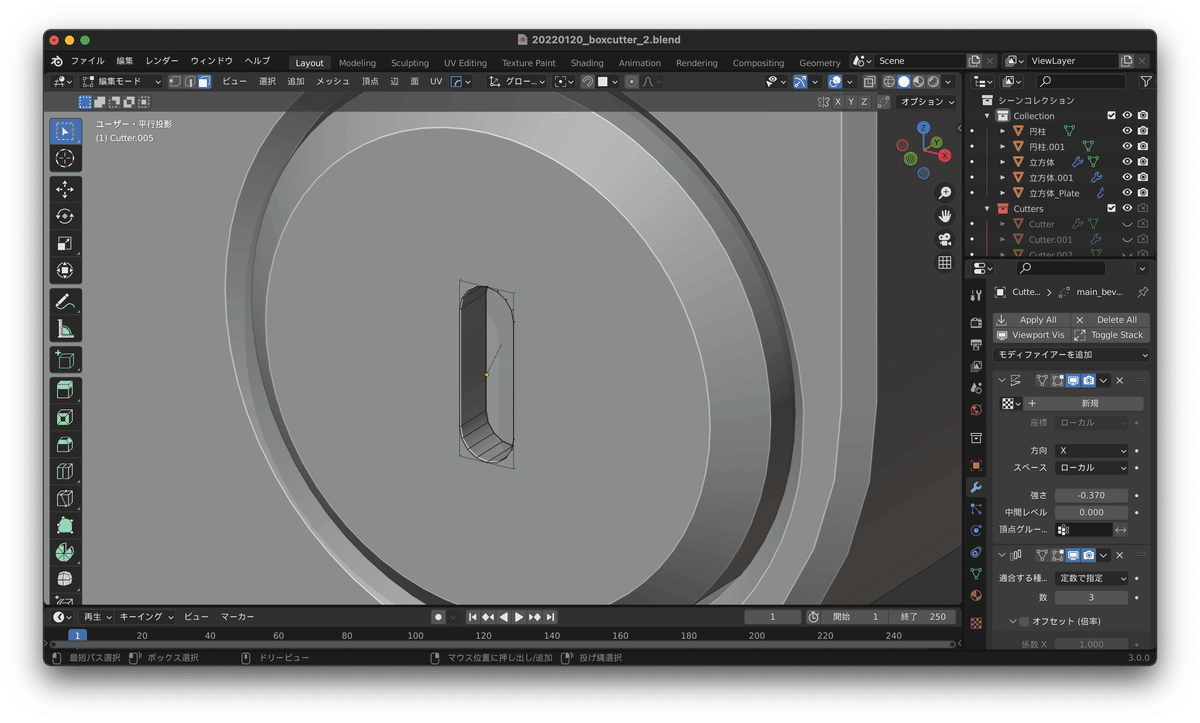Open the 方向 X dropdown

pyautogui.click(x=1091, y=451)
